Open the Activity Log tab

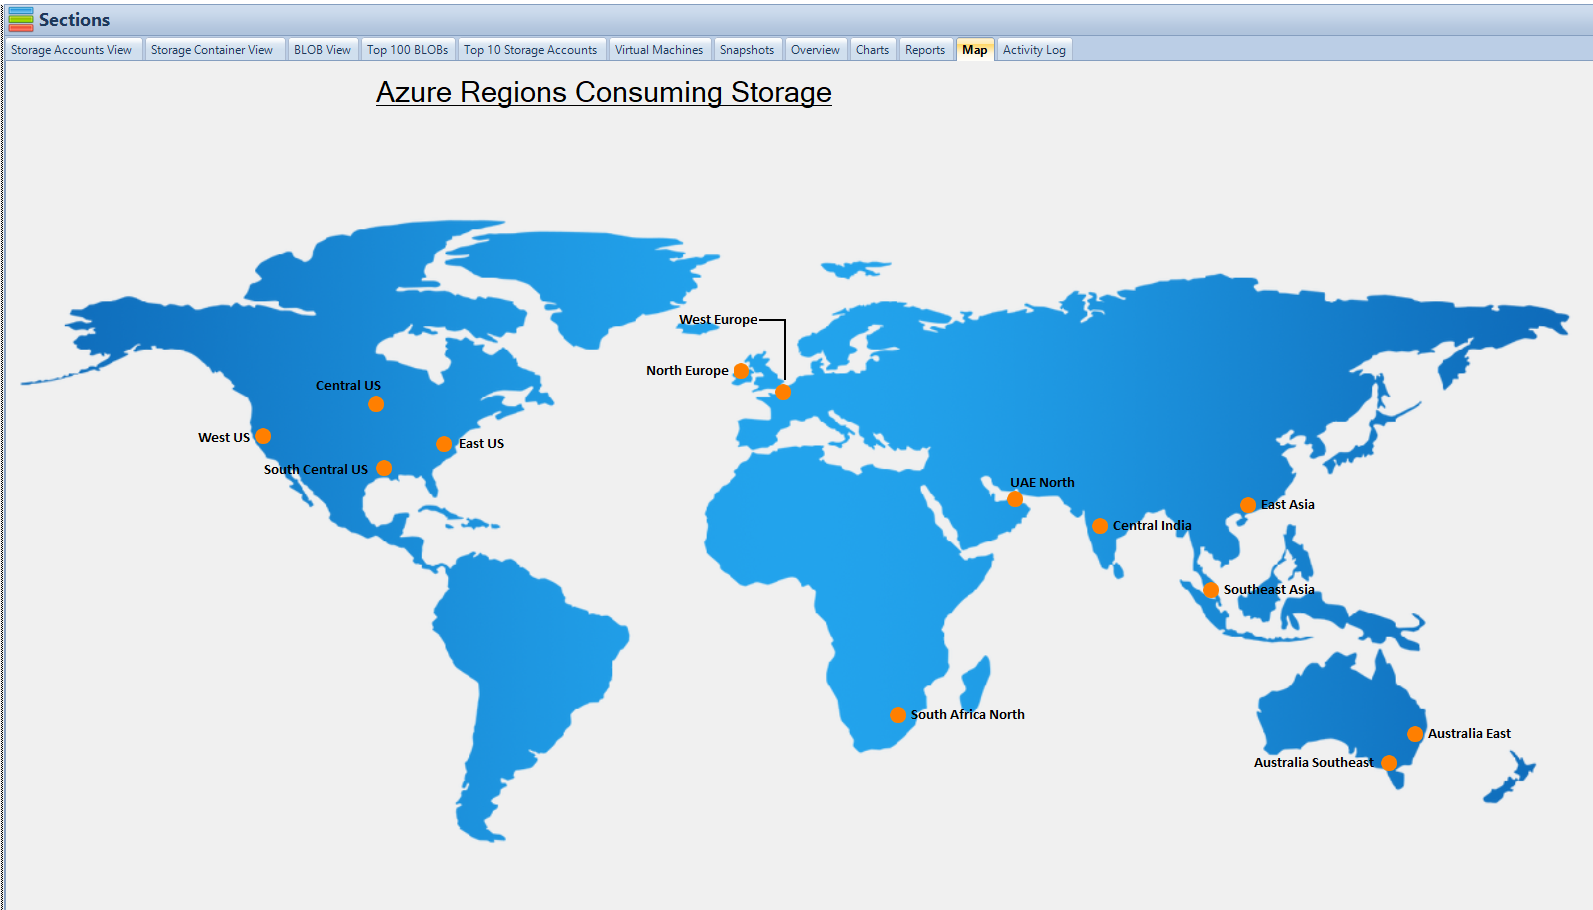point(1034,50)
